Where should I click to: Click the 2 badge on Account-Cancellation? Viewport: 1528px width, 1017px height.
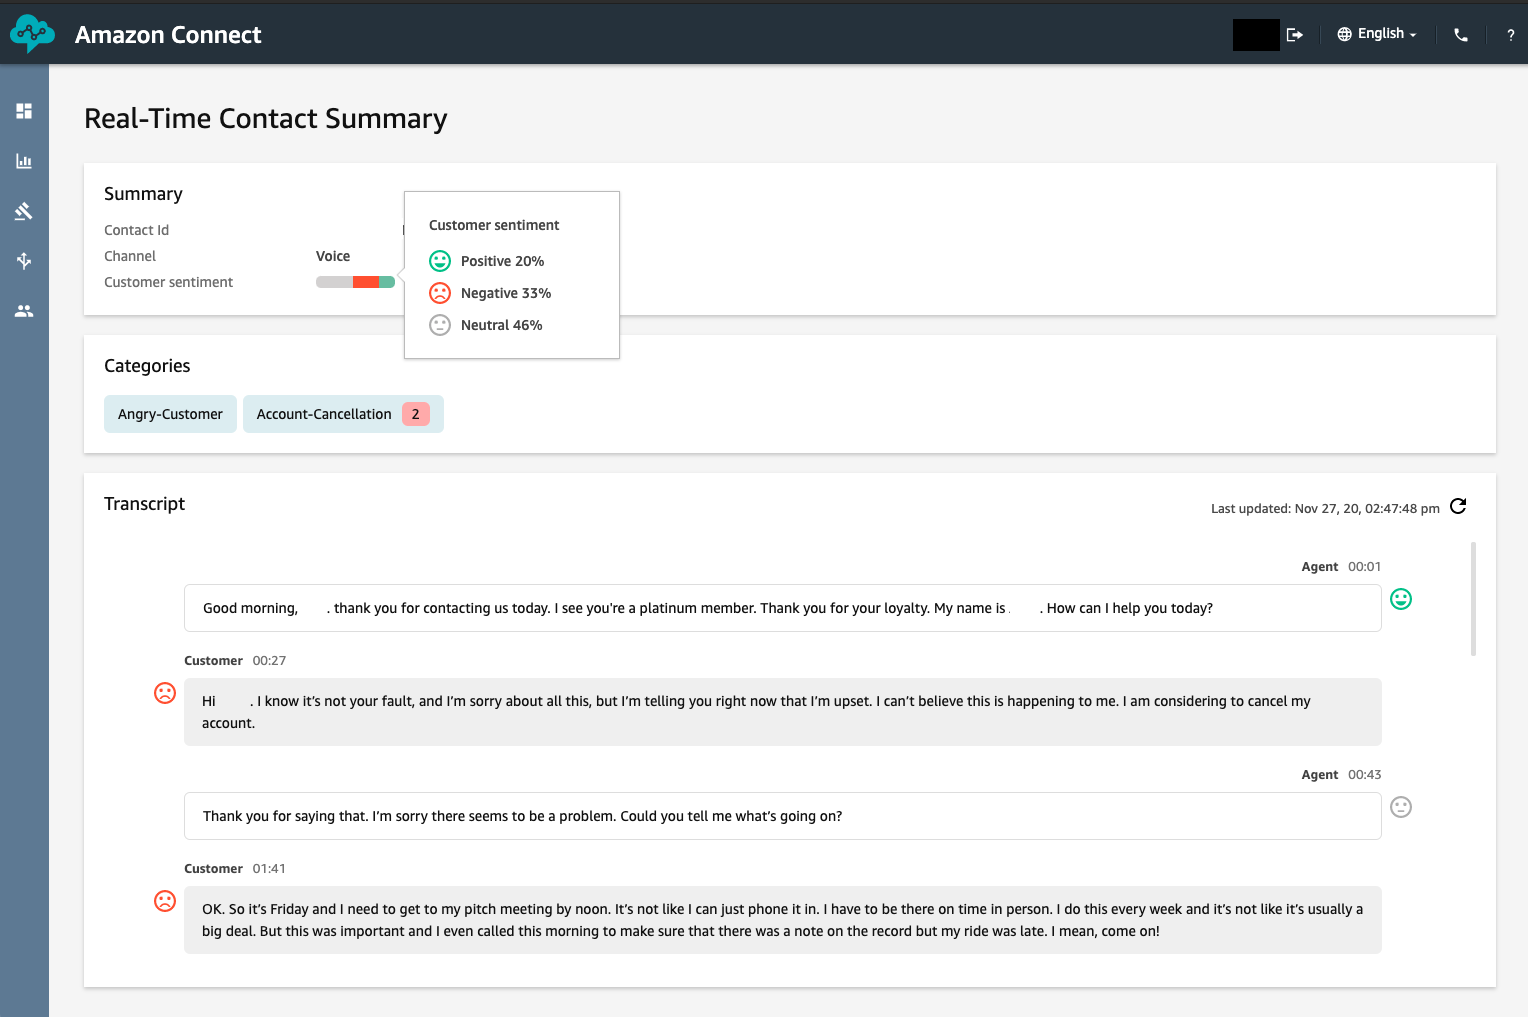pyautogui.click(x=415, y=413)
